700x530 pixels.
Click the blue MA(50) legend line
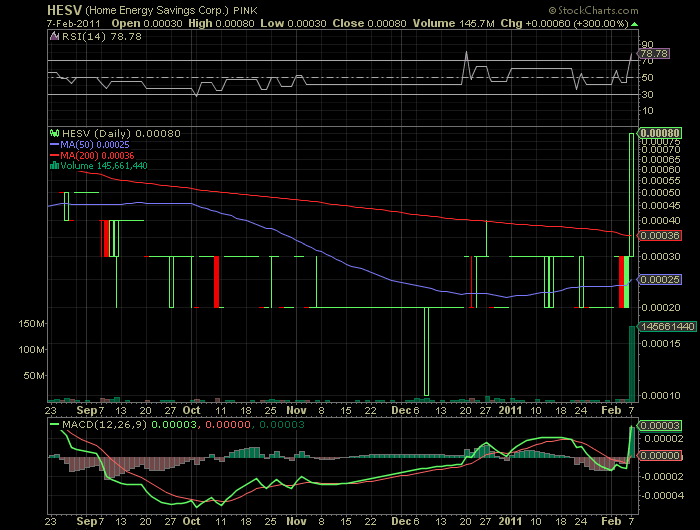click(x=54, y=145)
